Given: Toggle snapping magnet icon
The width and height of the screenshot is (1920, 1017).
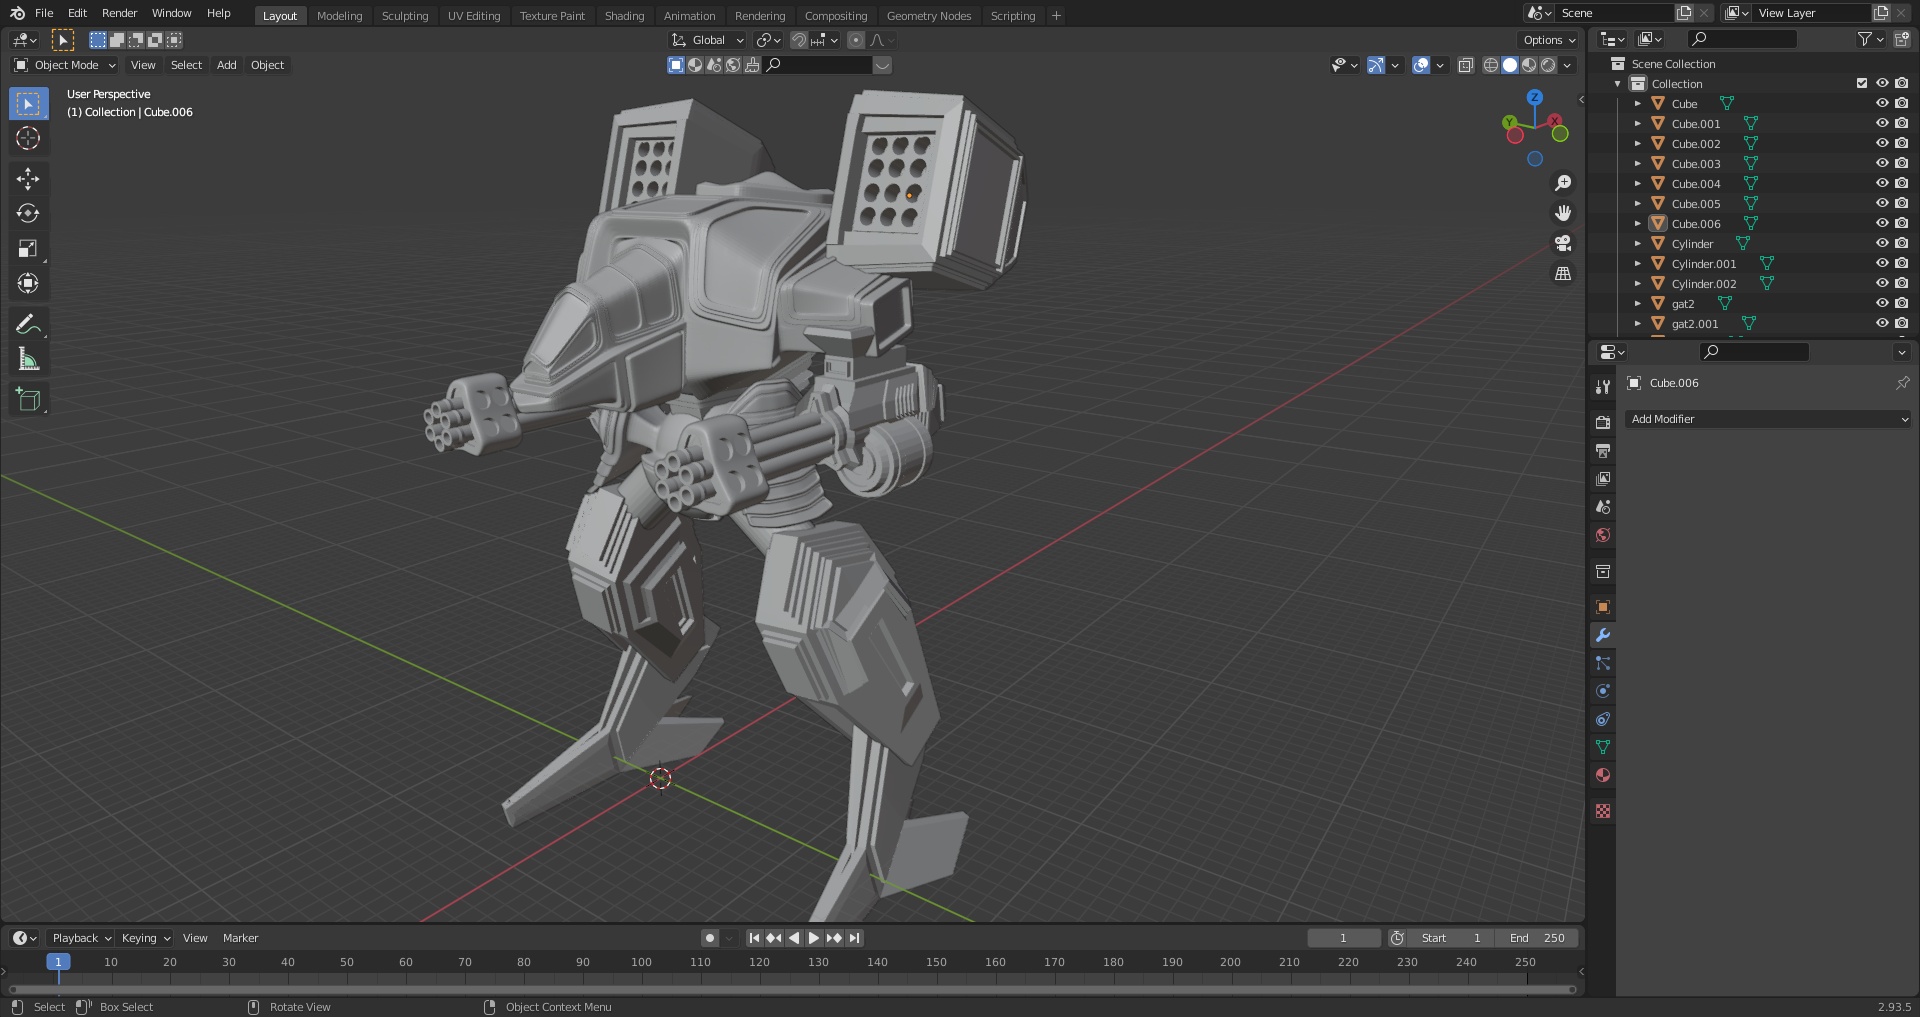Looking at the screenshot, I should pyautogui.click(x=799, y=40).
